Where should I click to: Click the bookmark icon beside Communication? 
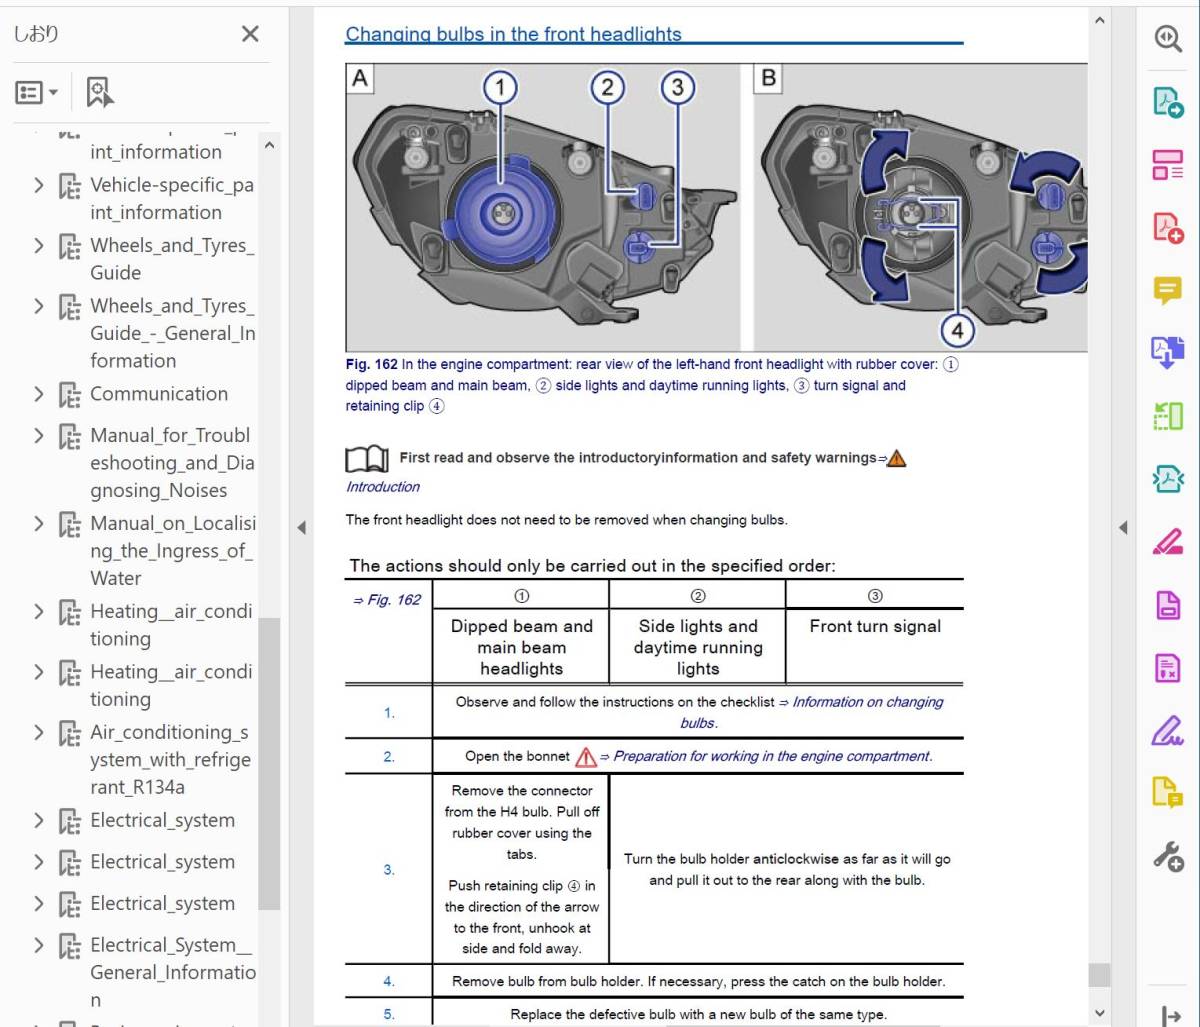69,395
